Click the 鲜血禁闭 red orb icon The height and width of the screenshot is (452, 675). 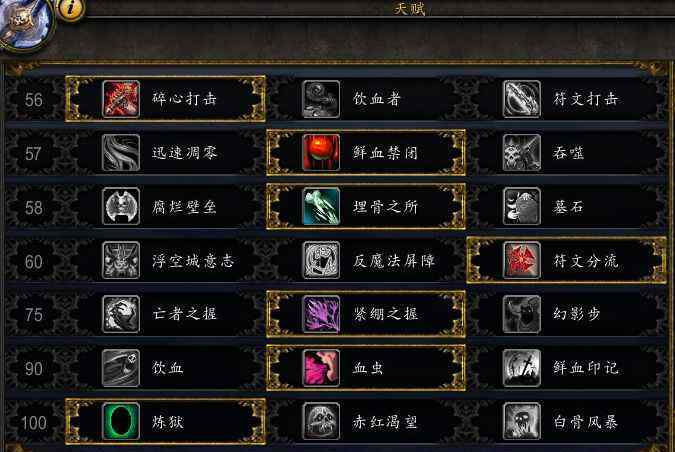[321, 152]
